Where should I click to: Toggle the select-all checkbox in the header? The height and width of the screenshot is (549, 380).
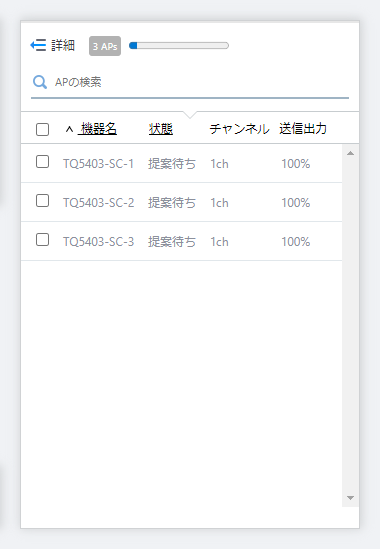(42, 130)
